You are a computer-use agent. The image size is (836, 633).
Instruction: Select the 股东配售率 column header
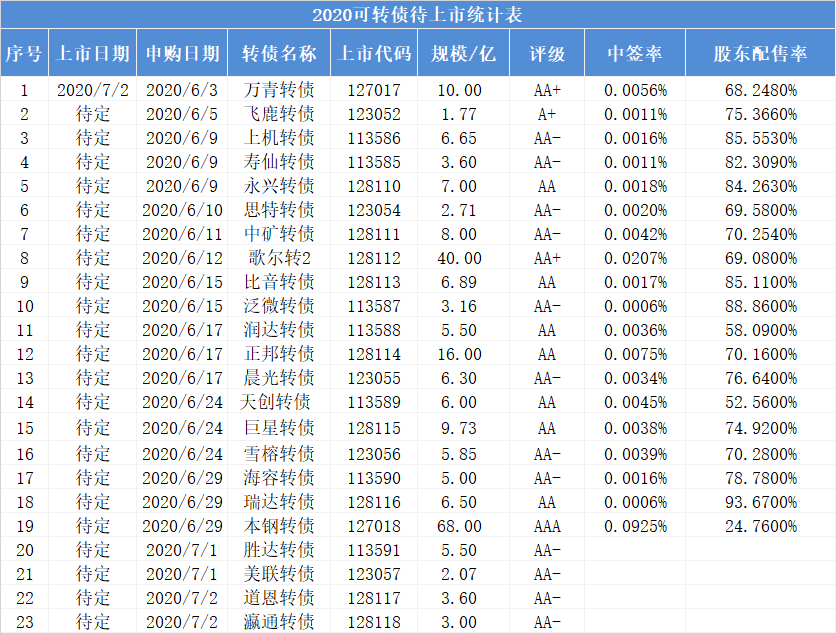click(x=760, y=53)
